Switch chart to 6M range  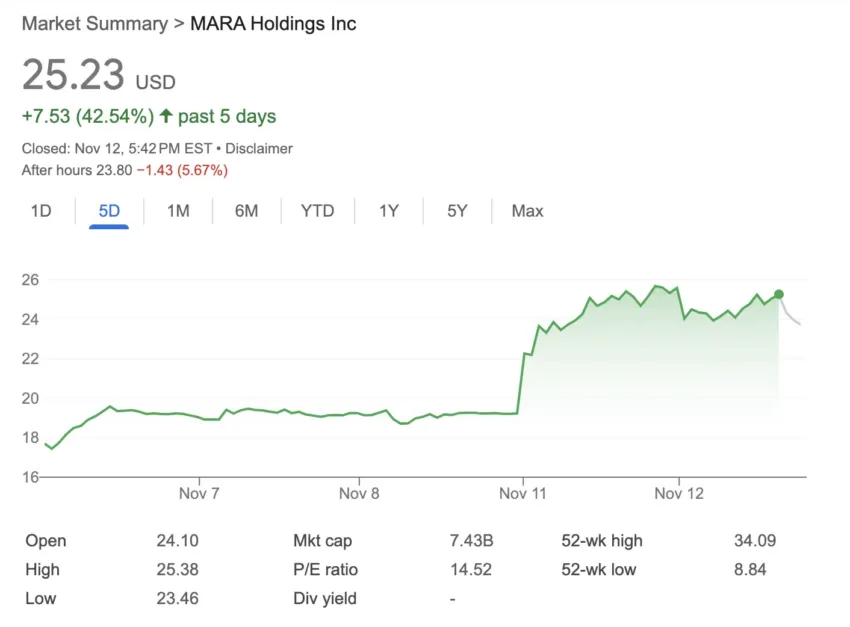[246, 211]
